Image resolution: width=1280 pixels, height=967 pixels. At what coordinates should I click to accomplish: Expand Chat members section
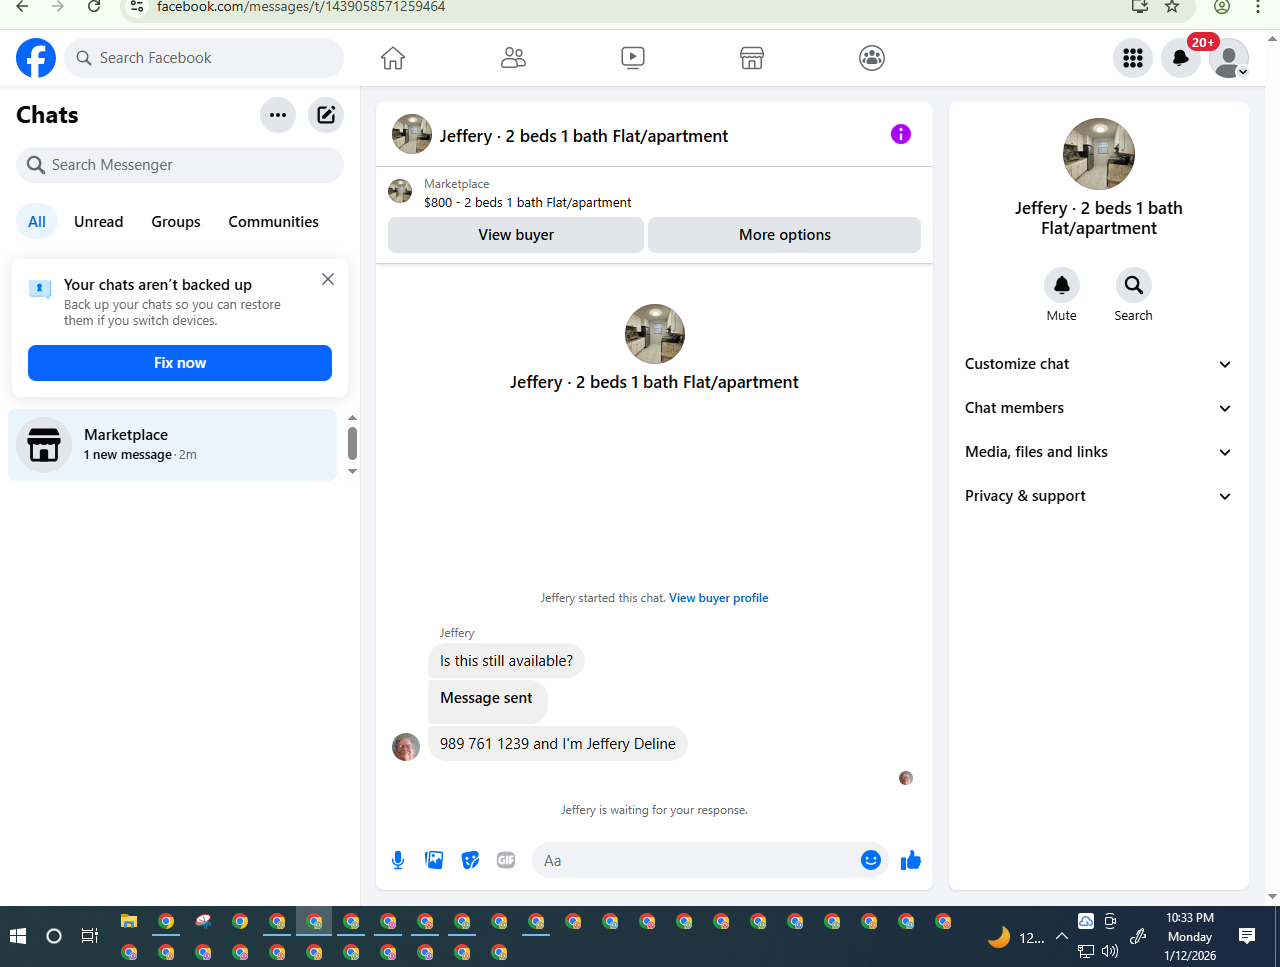[1098, 408]
